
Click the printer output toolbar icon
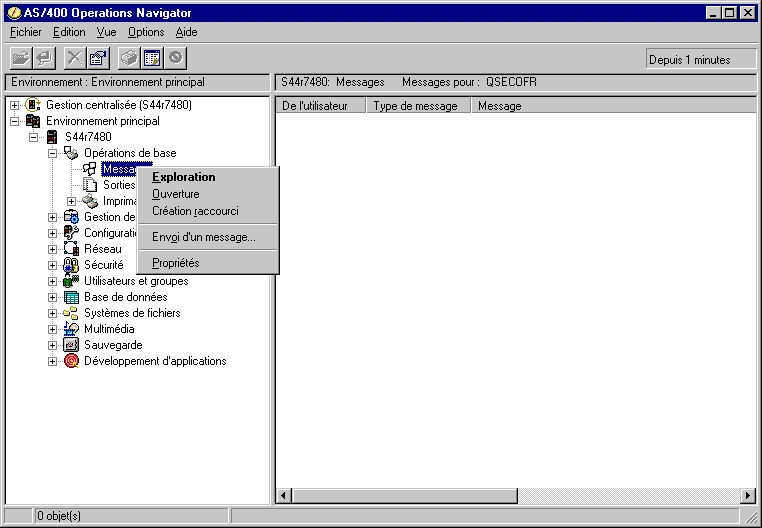[x=129, y=58]
